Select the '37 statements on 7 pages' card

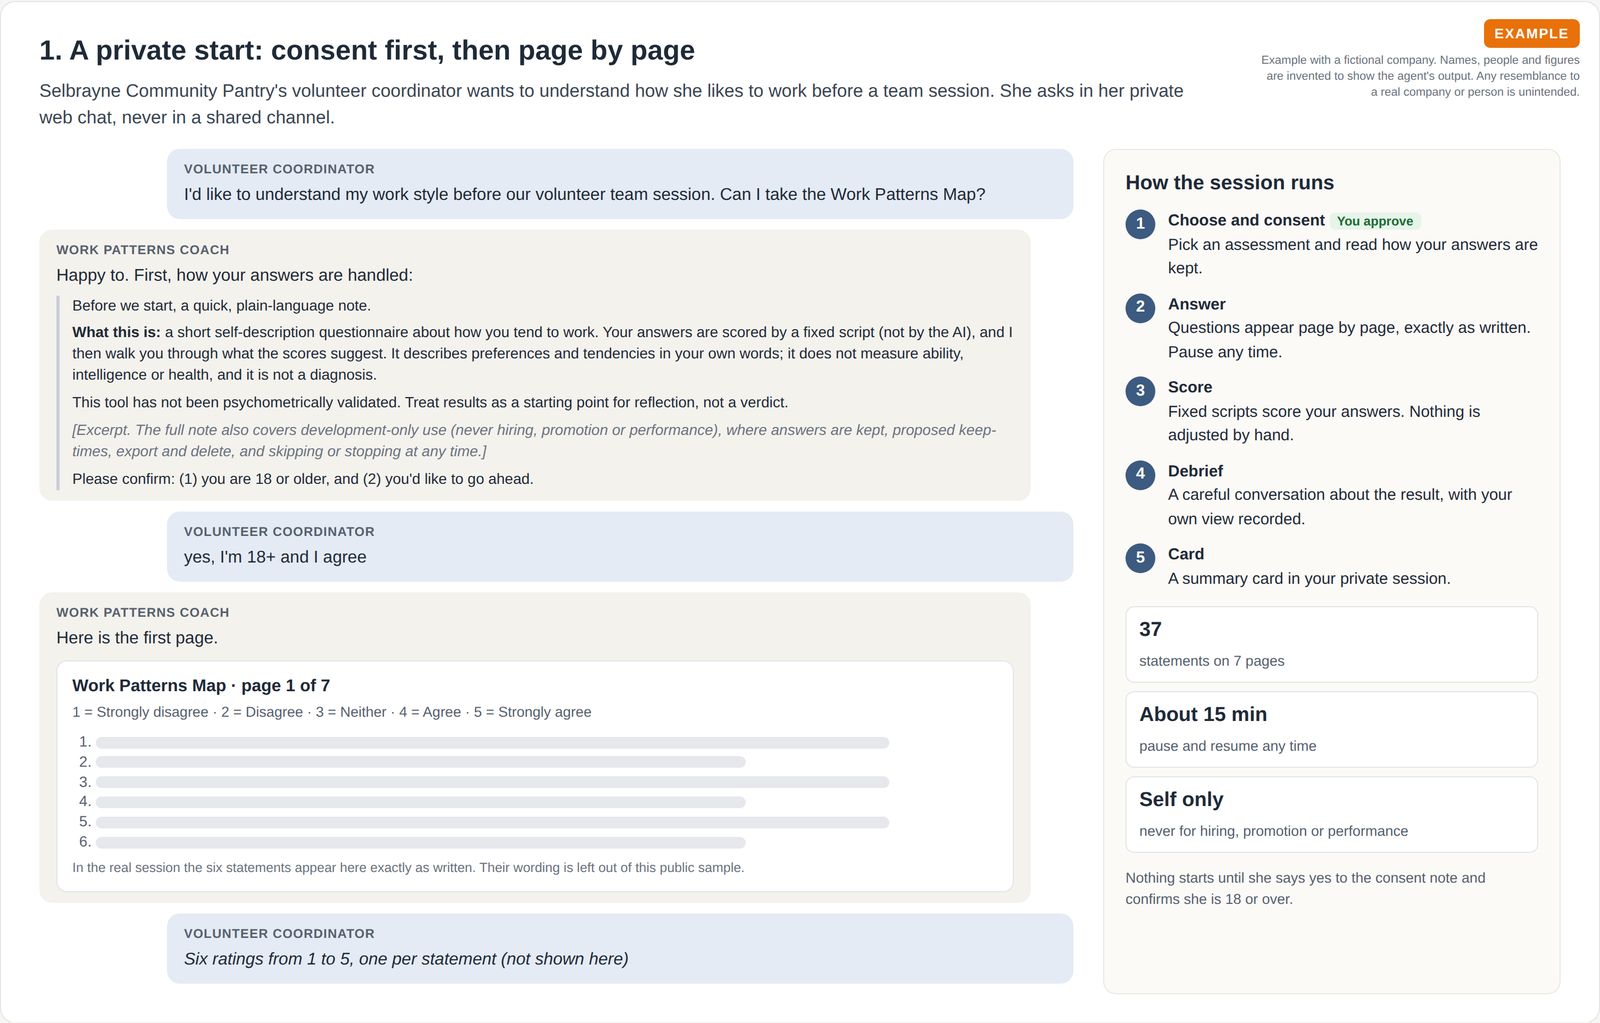(x=1331, y=644)
